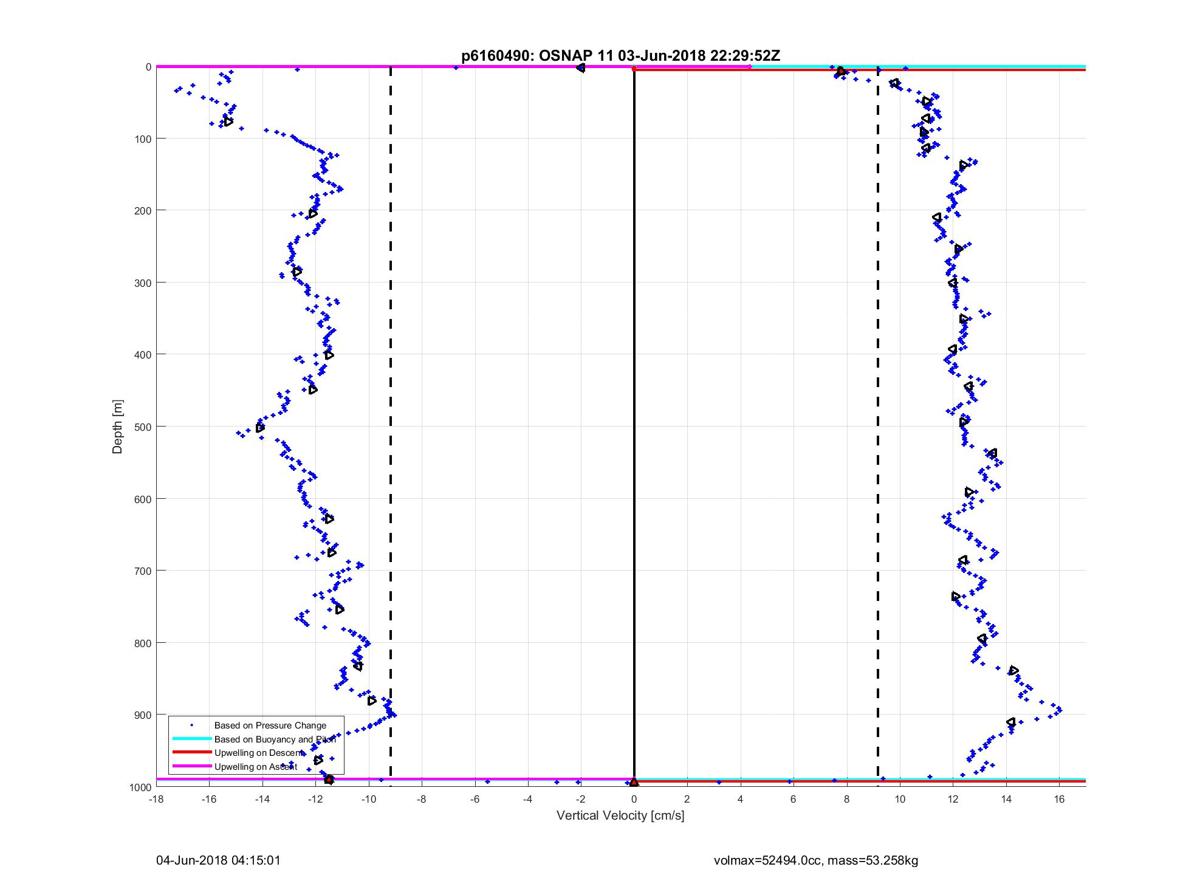The height and width of the screenshot is (885, 1200).
Task: Click the dashed vertical line near -9 cm/s
Action: 390,427
